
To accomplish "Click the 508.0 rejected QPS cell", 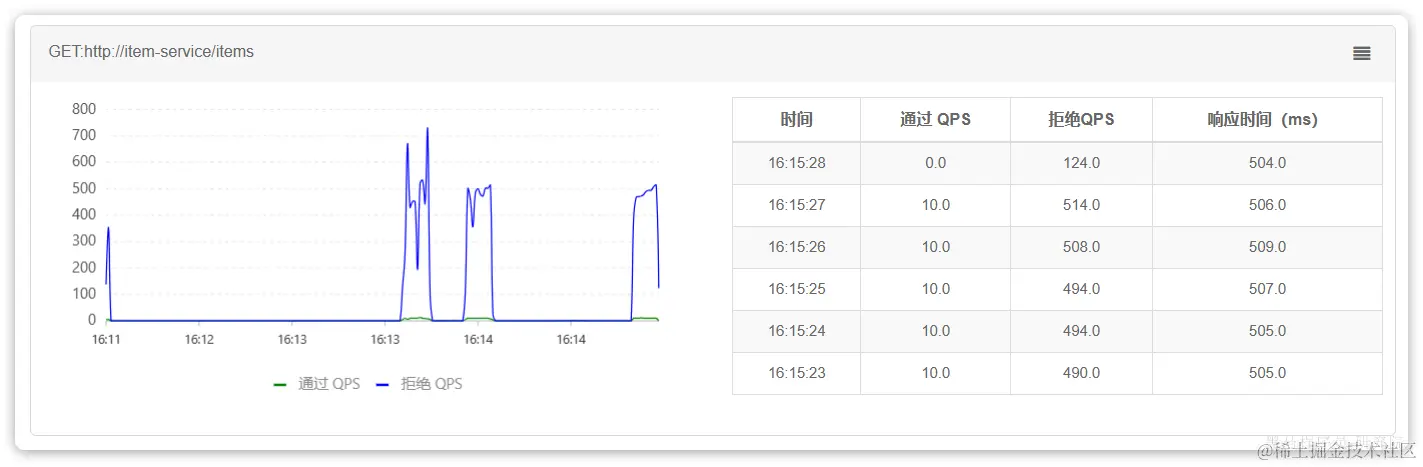I will tap(1081, 247).
